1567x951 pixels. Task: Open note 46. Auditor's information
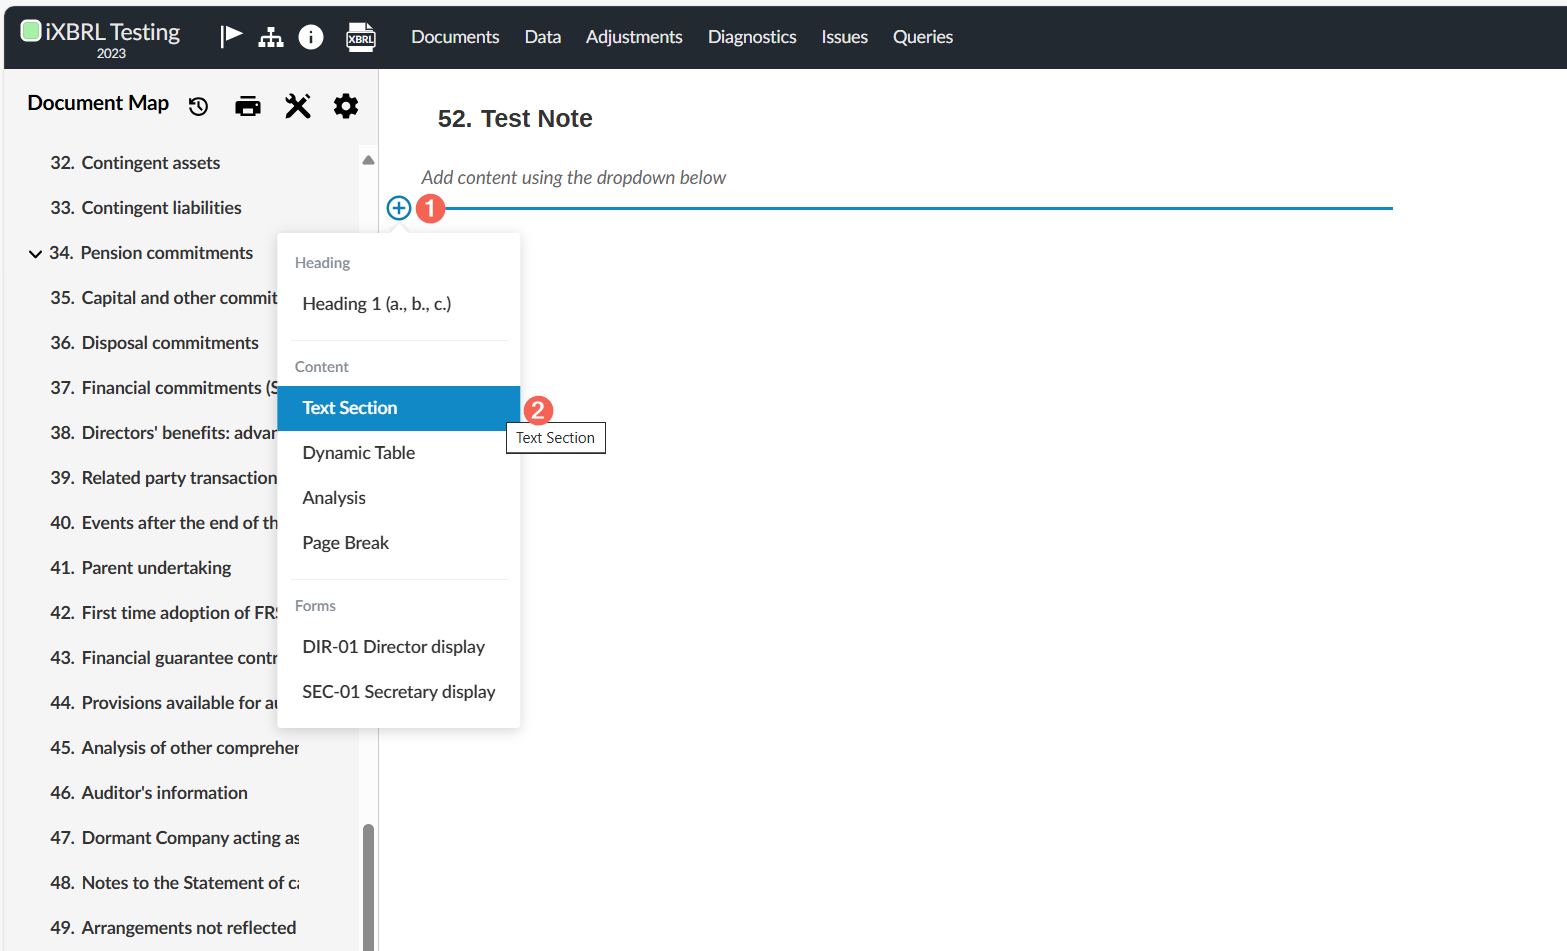(149, 793)
